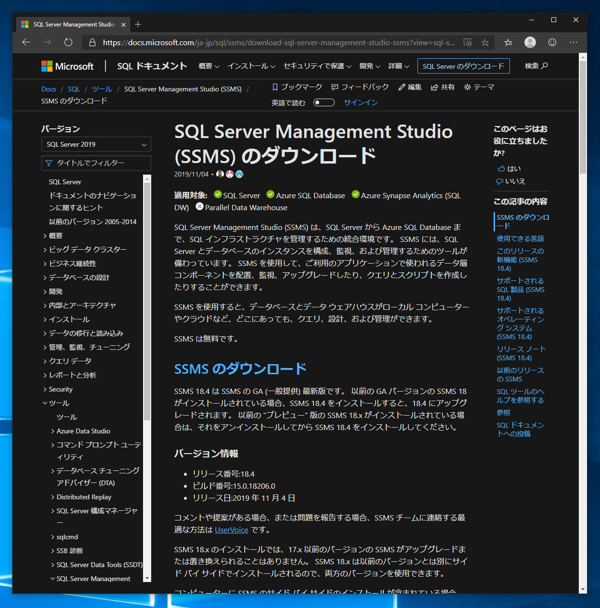Image resolution: width=600 pixels, height=608 pixels.
Task: Open the UserVoice link
Action: pyautogui.click(x=232, y=530)
